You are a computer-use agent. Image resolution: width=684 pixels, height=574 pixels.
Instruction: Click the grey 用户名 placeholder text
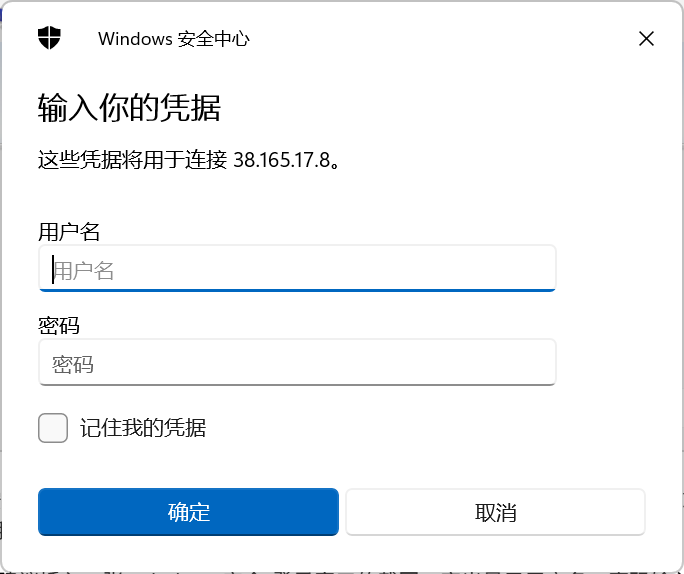[x=85, y=270]
